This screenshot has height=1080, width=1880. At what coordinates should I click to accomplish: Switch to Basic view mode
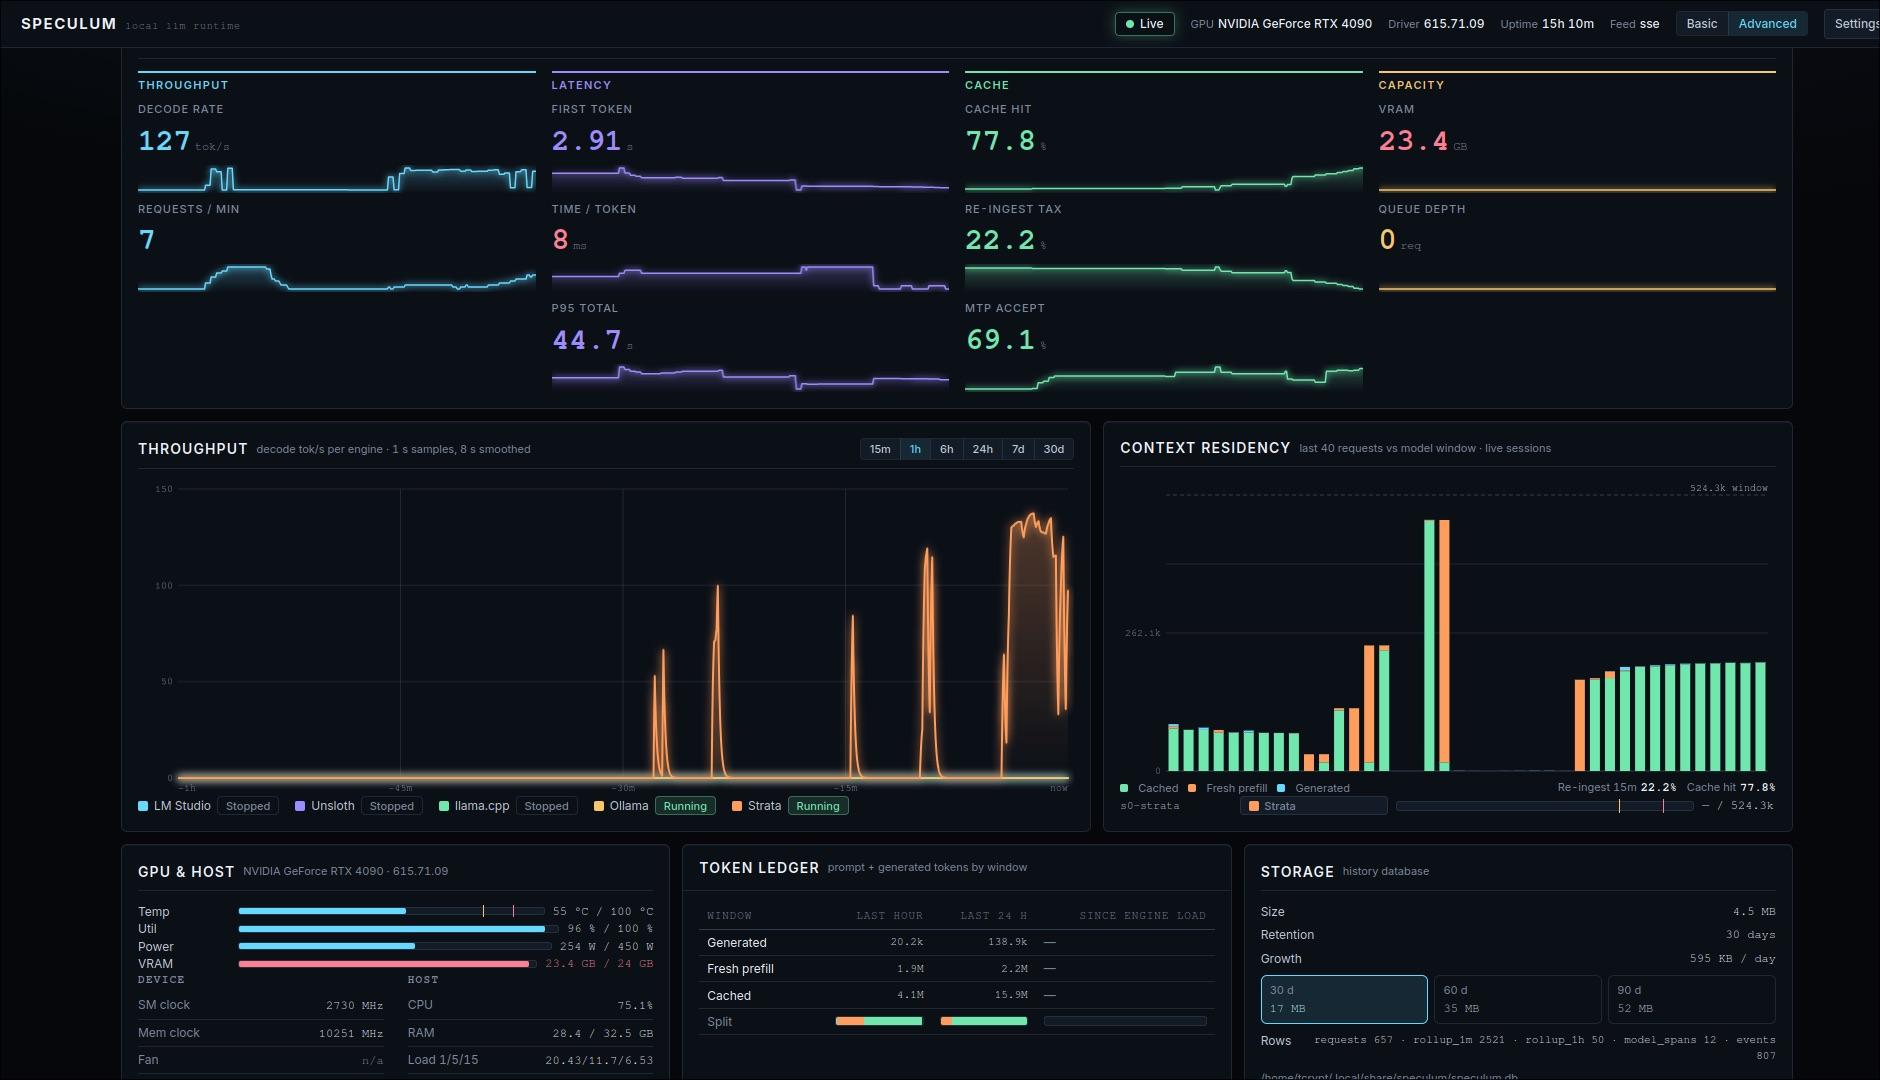coord(1701,24)
